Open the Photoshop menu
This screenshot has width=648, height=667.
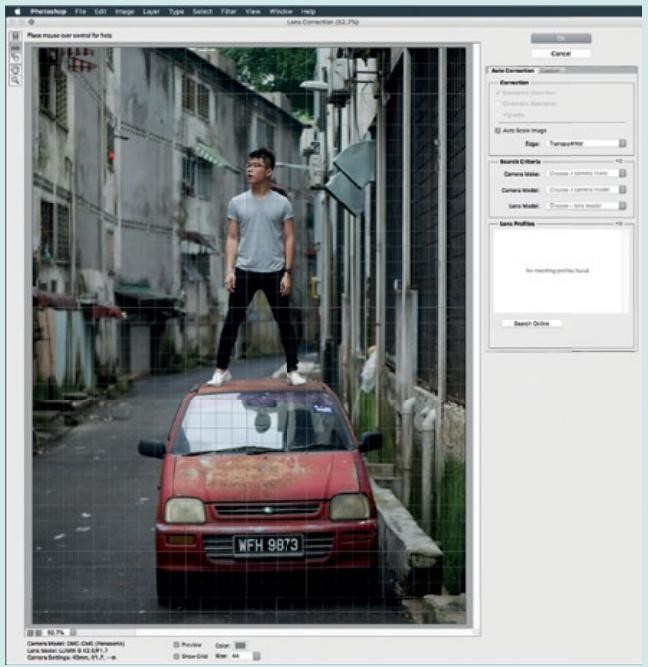click(48, 11)
